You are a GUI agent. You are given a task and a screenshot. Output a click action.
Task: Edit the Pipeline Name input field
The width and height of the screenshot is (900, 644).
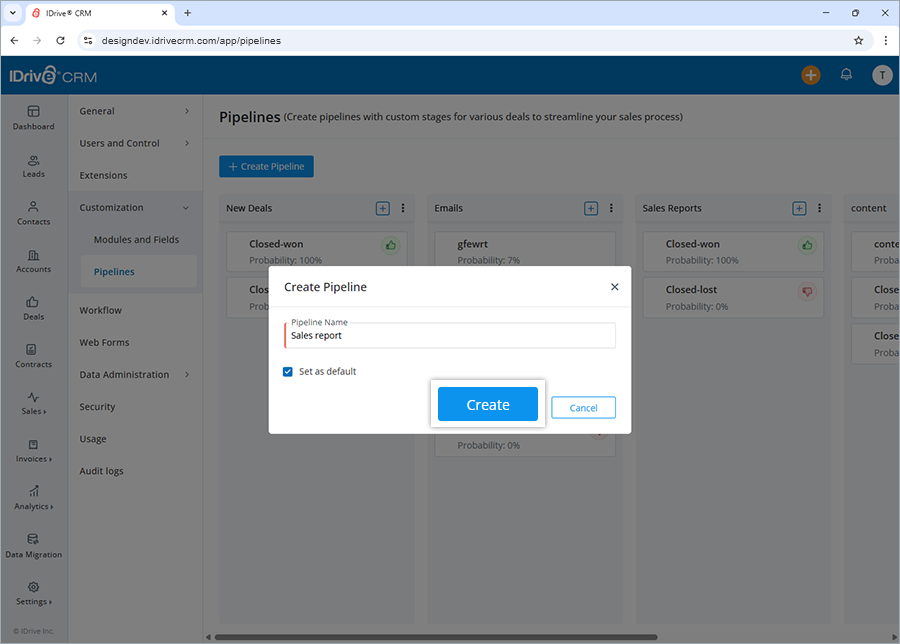click(x=449, y=335)
